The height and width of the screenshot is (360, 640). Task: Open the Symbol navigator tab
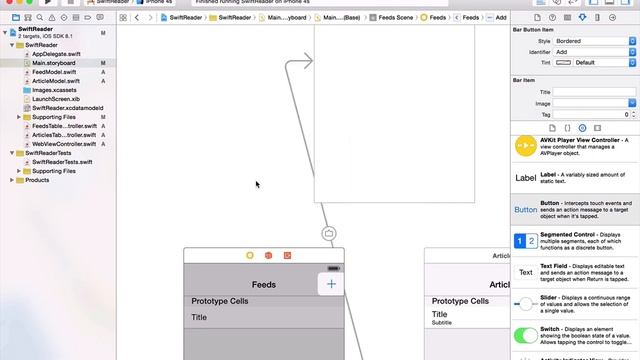point(28,18)
